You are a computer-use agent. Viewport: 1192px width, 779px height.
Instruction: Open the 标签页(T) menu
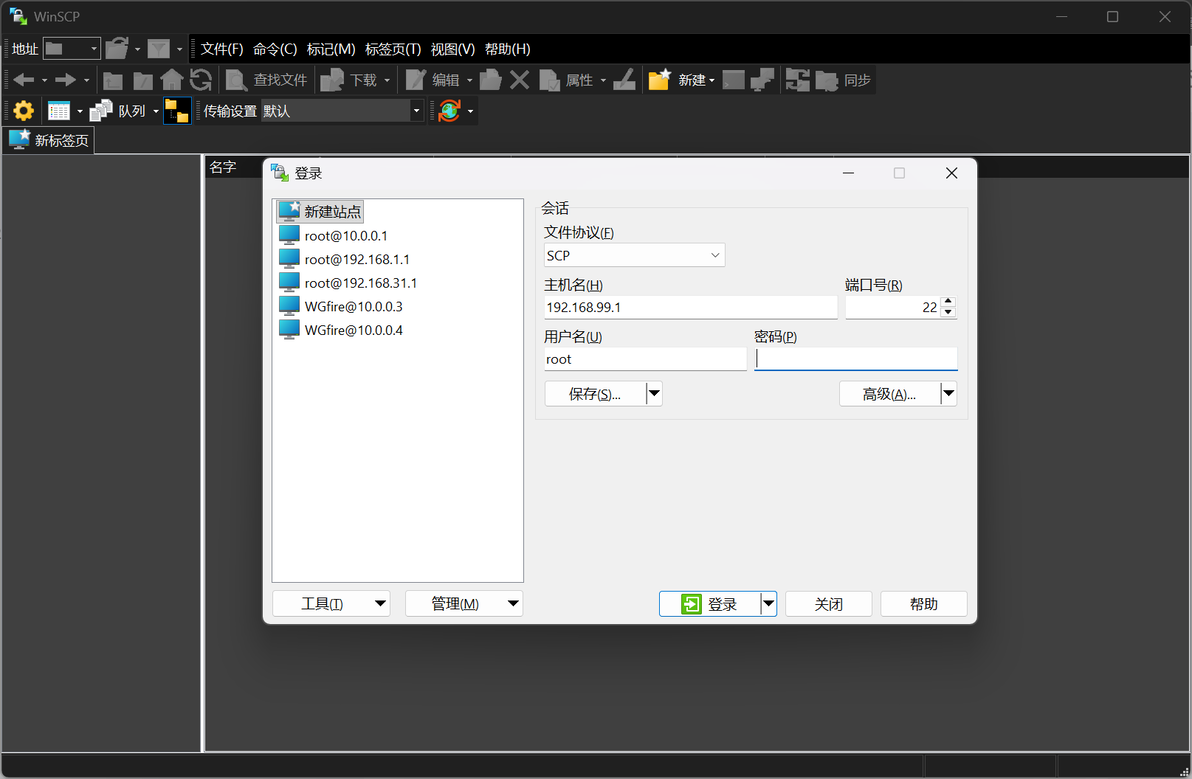click(393, 49)
